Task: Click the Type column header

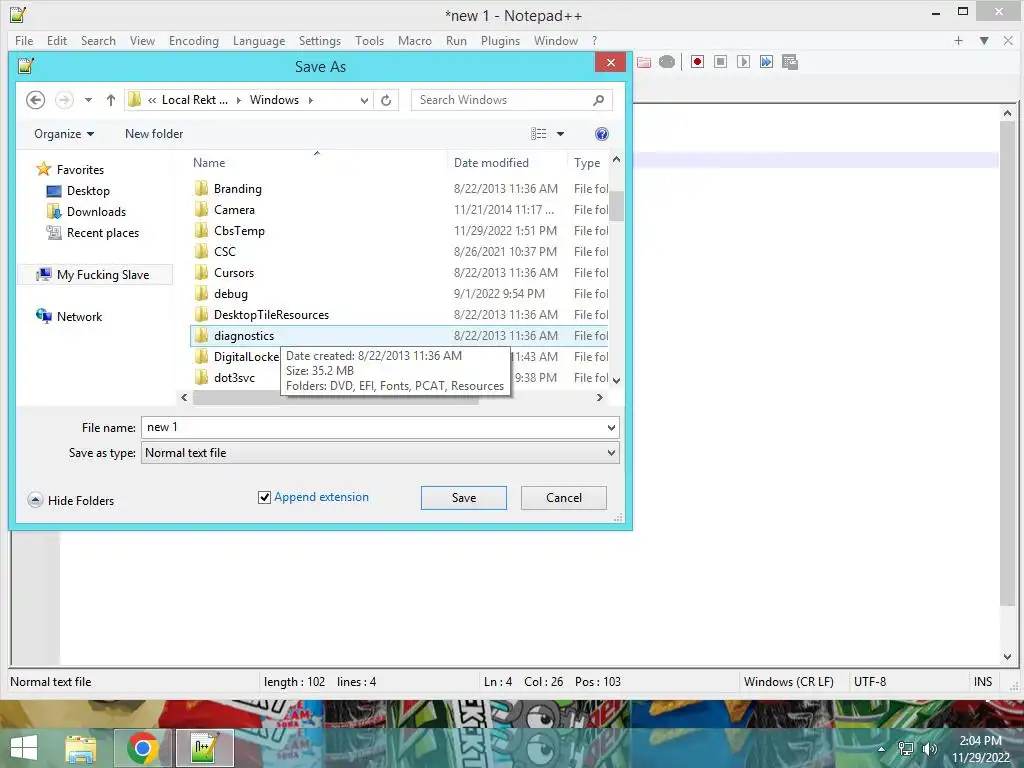Action: (x=588, y=163)
